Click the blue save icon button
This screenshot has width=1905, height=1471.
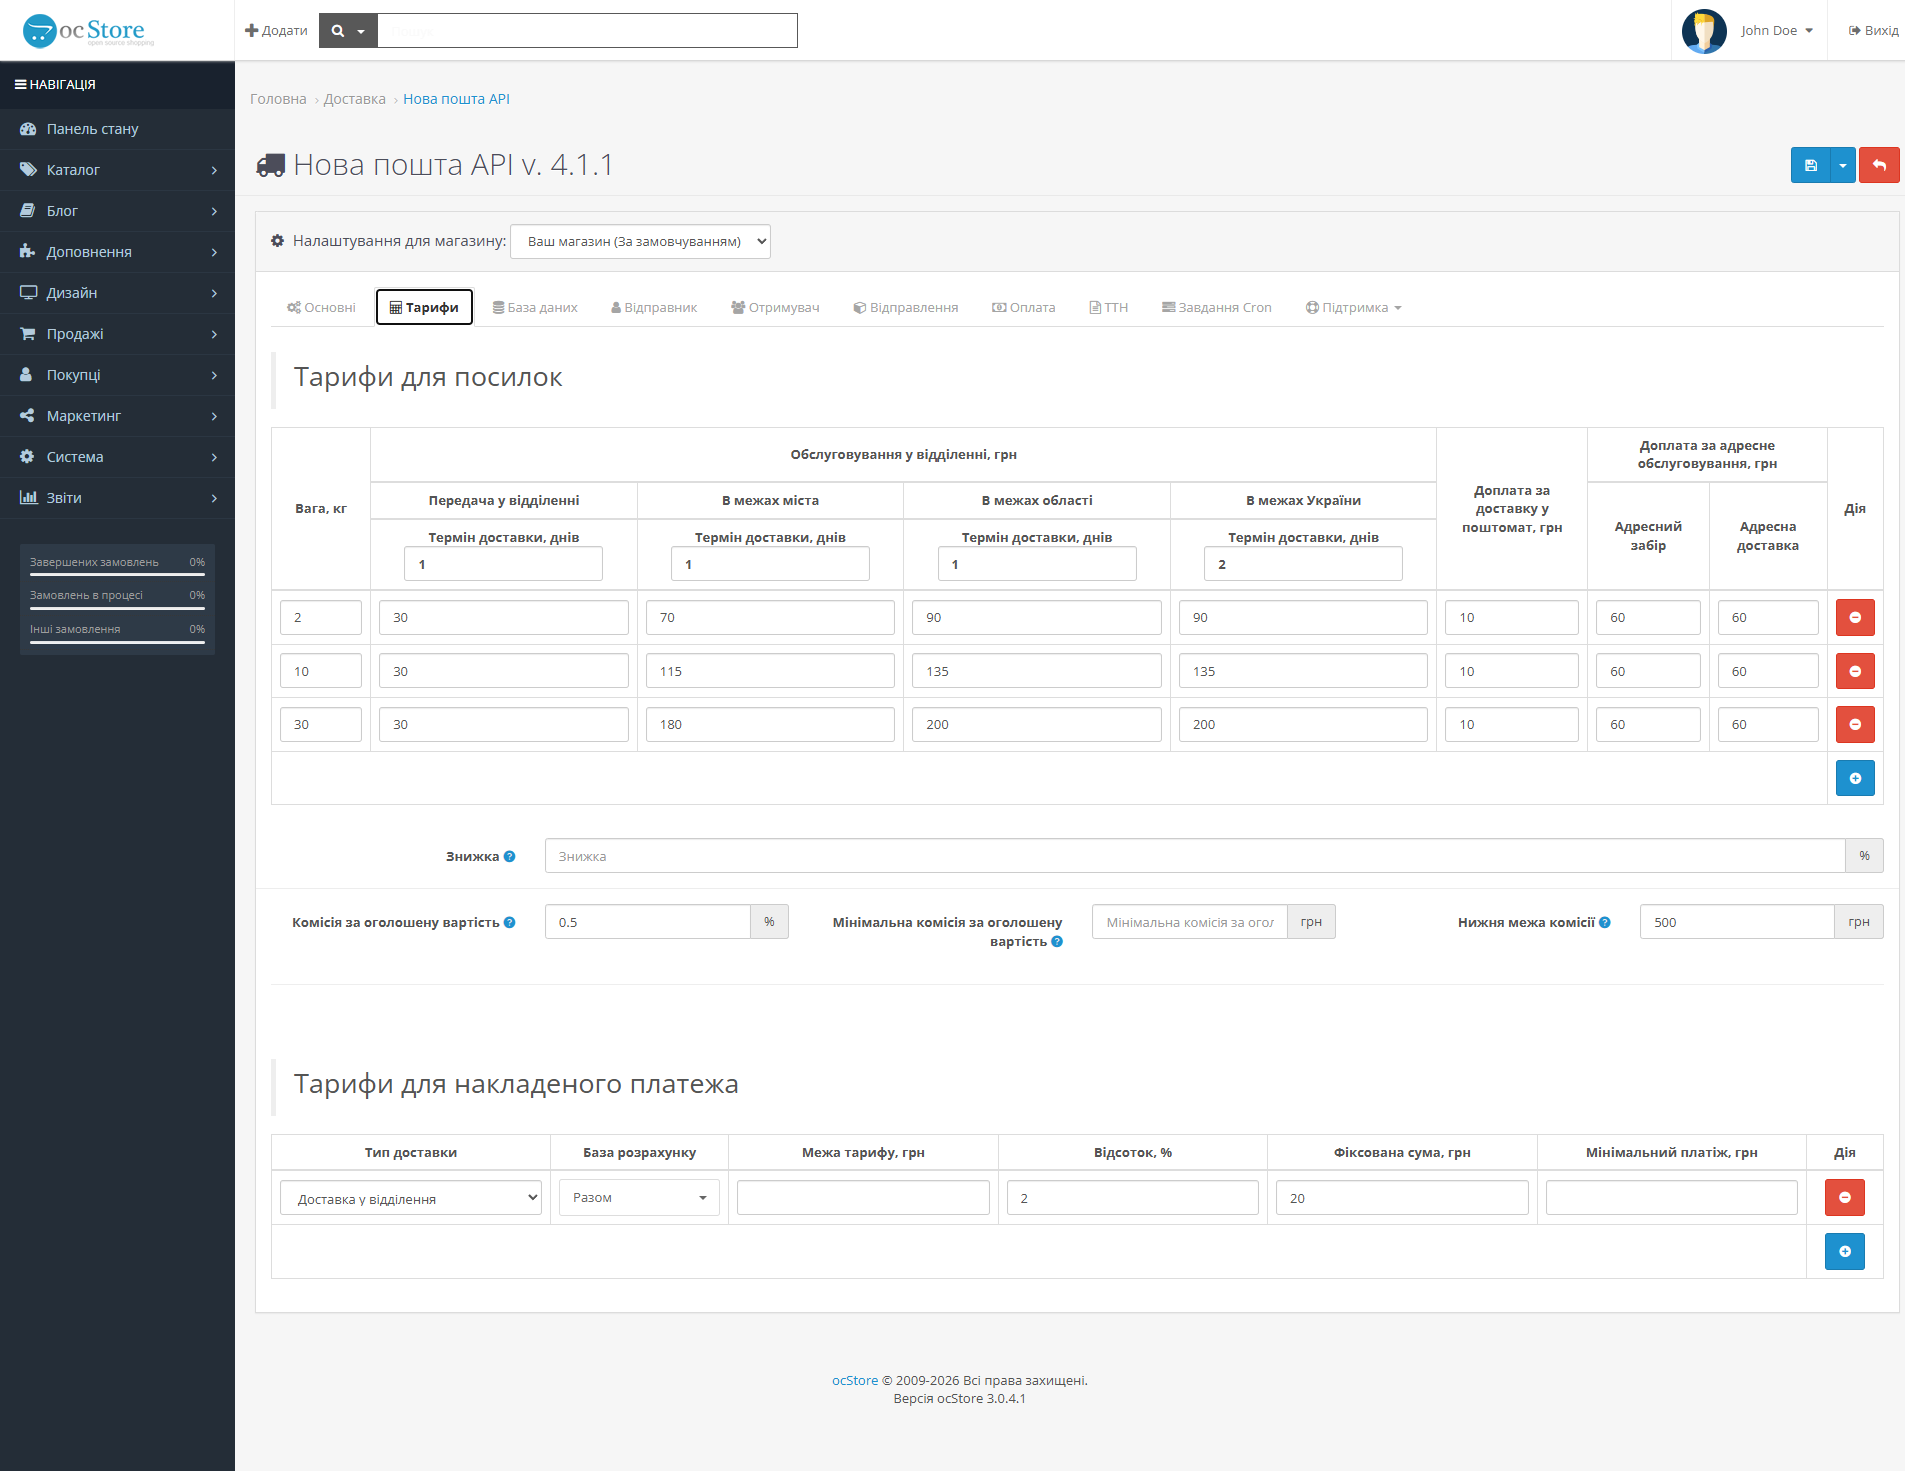click(x=1810, y=165)
